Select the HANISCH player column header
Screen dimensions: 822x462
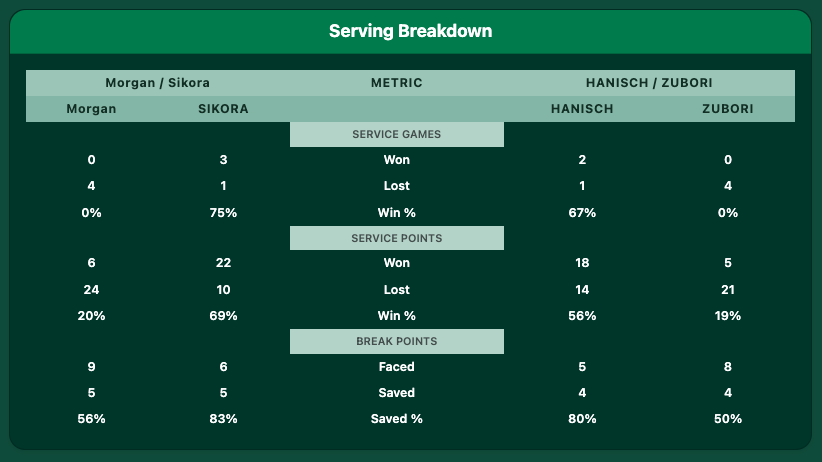pos(581,109)
